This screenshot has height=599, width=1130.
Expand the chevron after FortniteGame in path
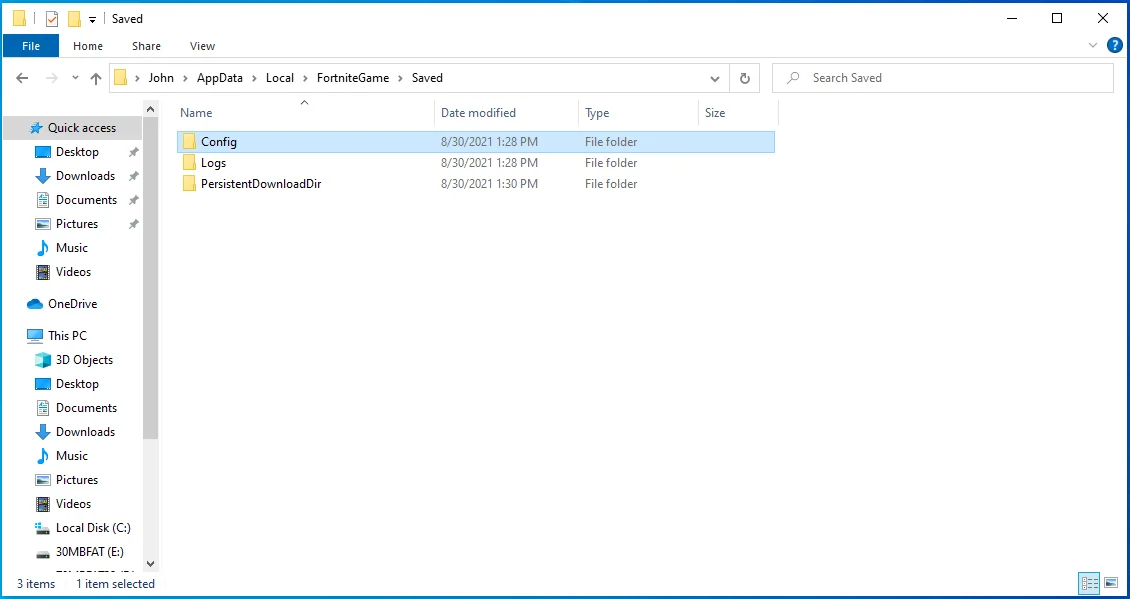400,78
